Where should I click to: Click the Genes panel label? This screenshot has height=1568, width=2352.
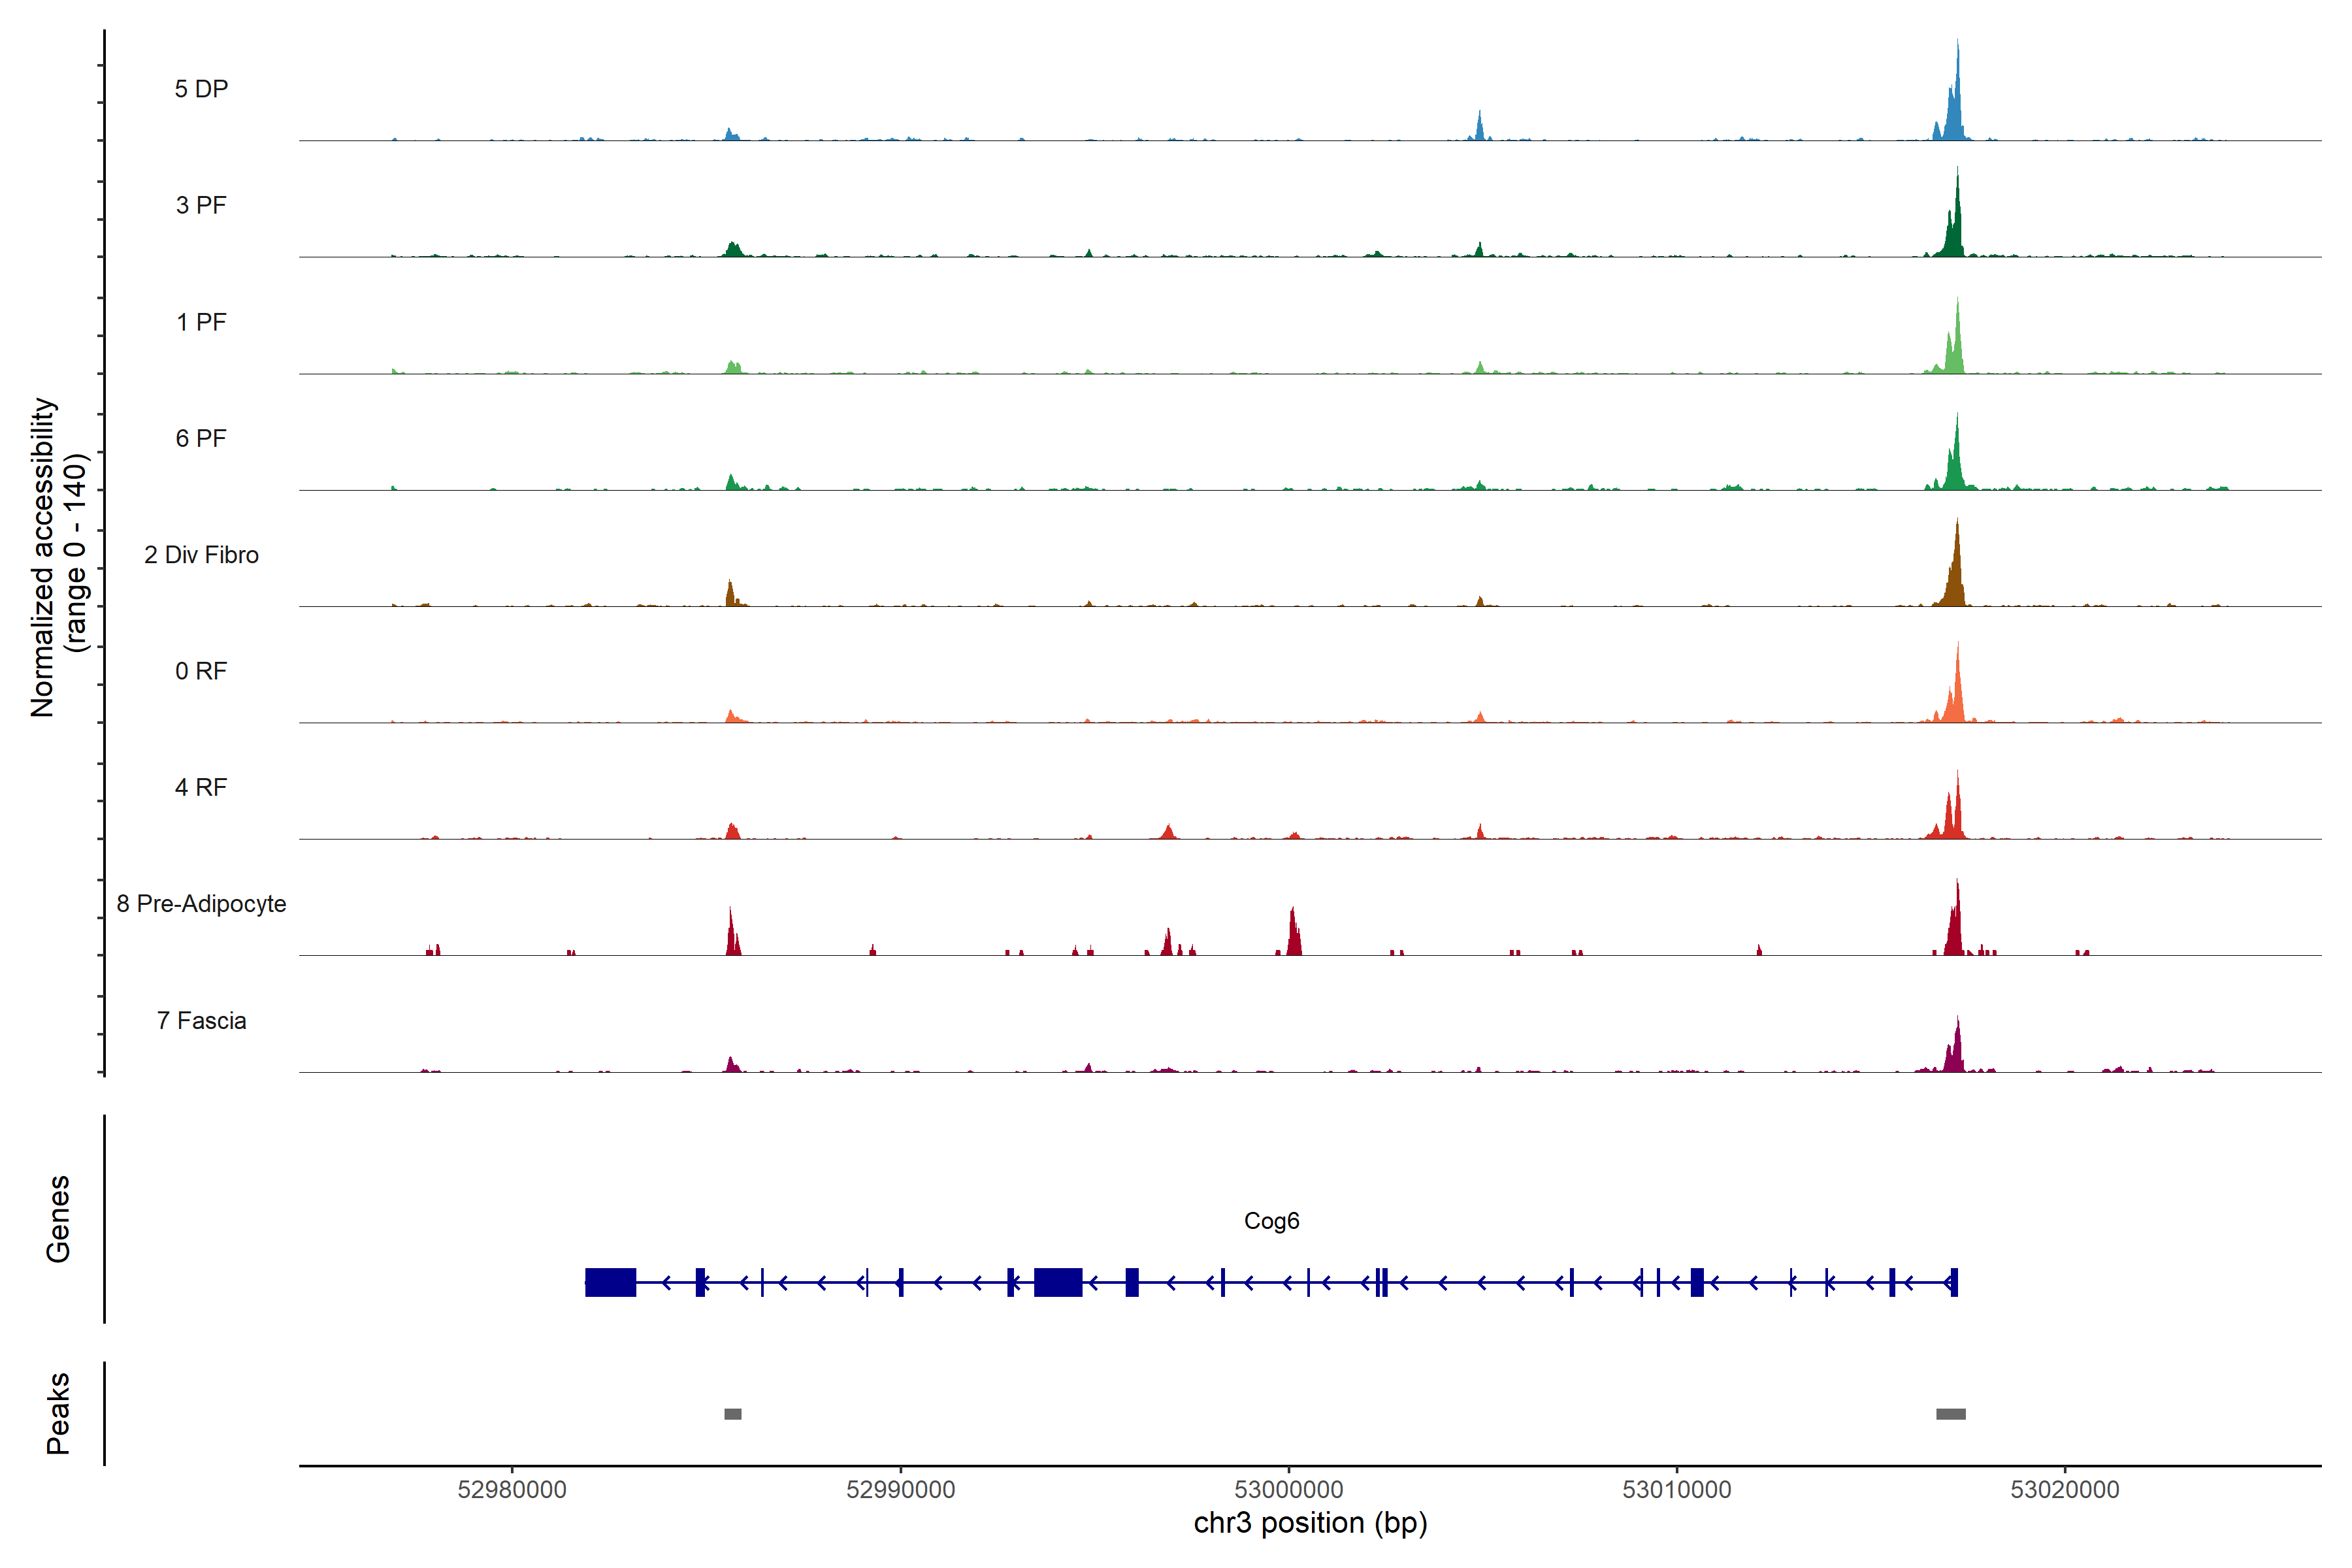58,1219
